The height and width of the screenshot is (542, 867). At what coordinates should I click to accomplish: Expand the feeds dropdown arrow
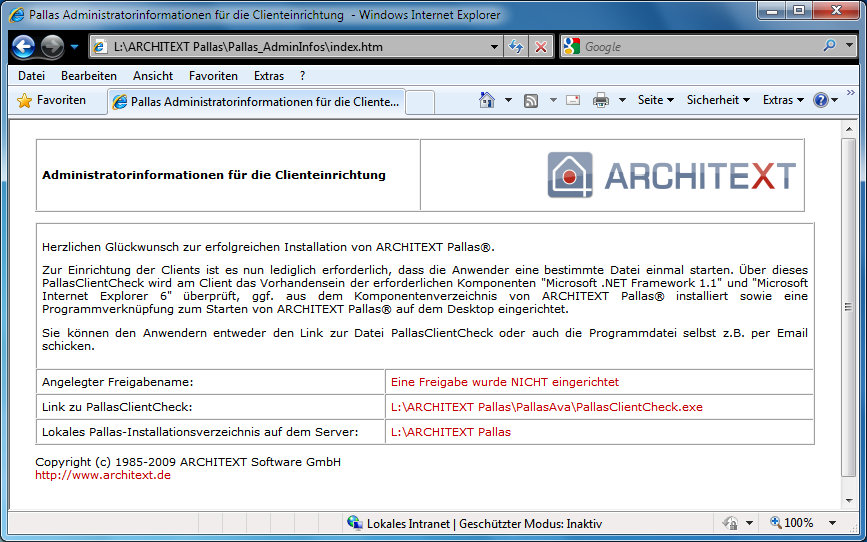pyautogui.click(x=553, y=100)
